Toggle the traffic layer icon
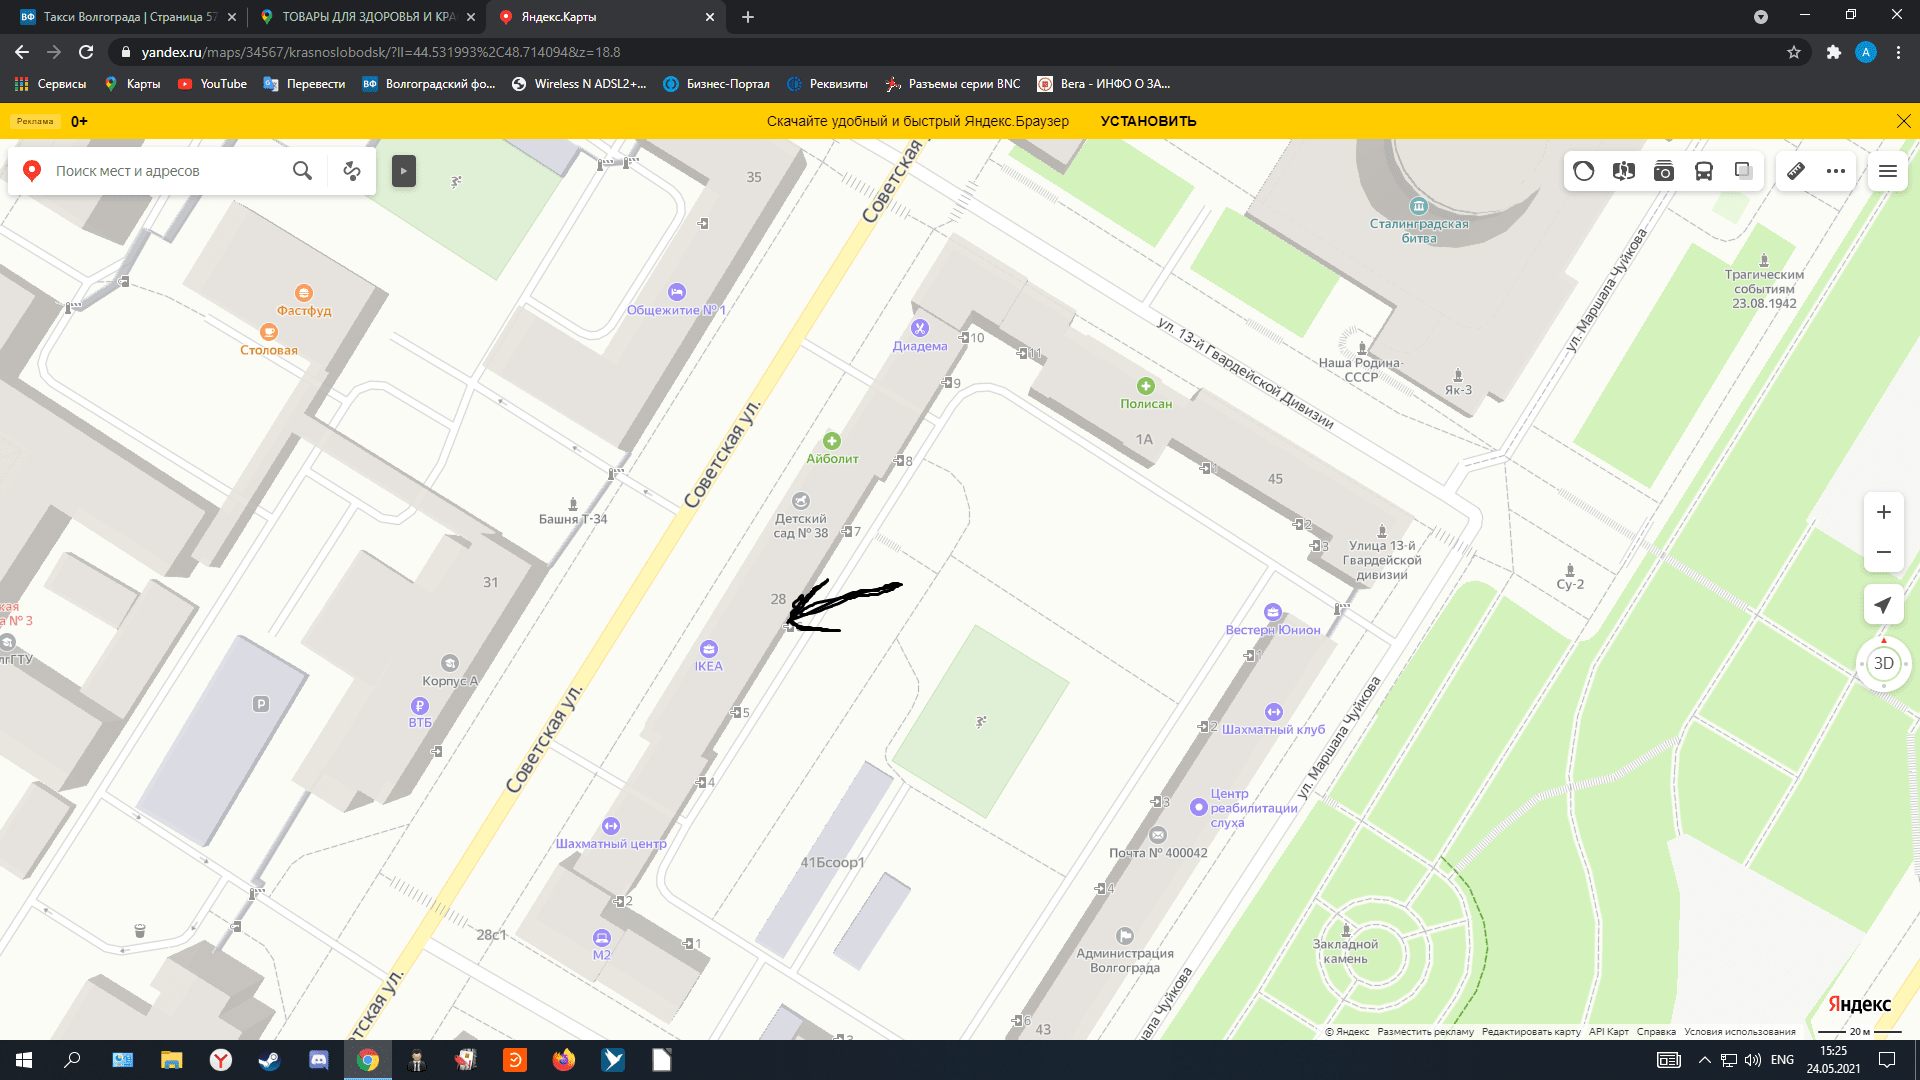 1584,171
